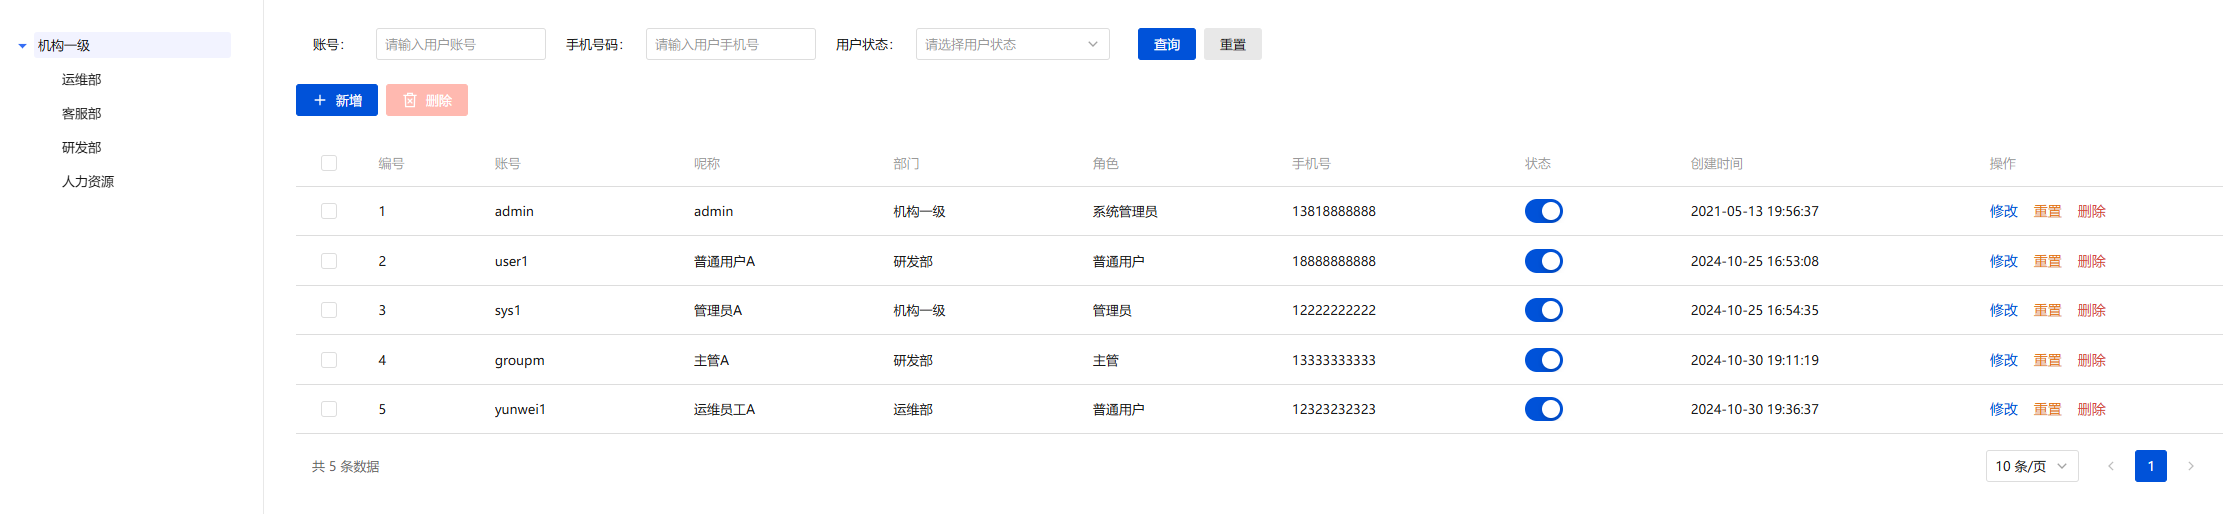Viewport: 2236px width, 514px height.
Task: Open 人力资源 department in the tree
Action: tap(88, 181)
